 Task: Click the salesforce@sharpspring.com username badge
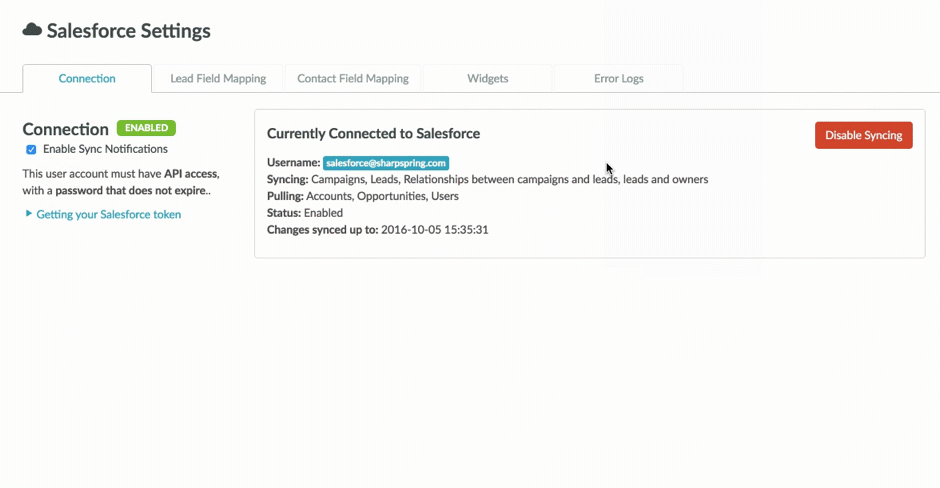click(x=385, y=163)
